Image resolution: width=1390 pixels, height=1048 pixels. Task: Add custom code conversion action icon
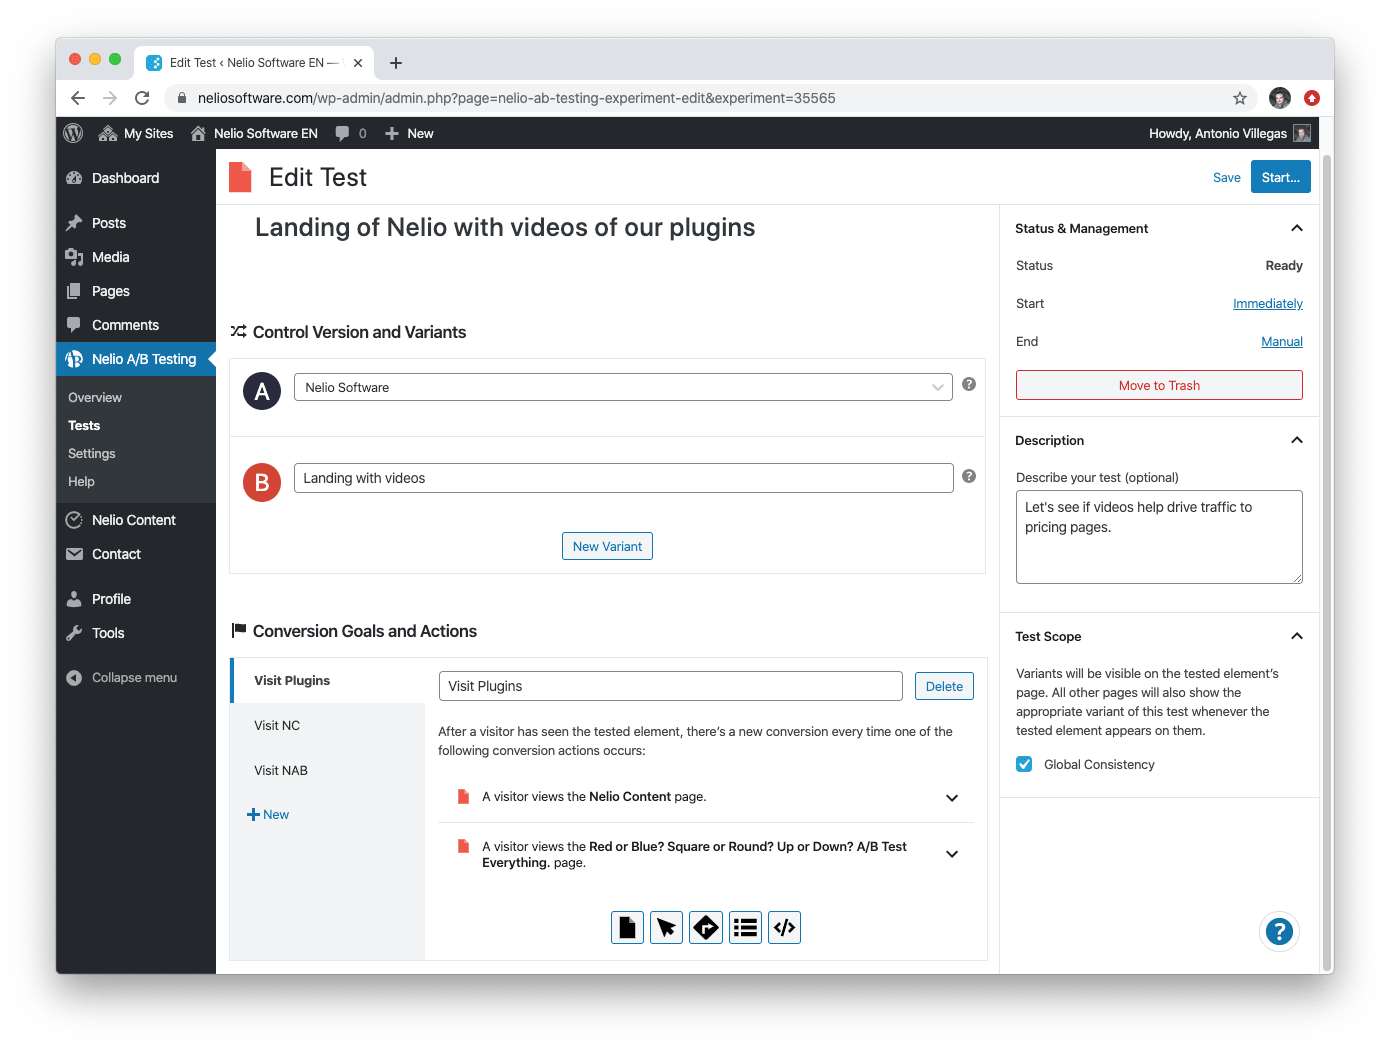[x=785, y=928]
